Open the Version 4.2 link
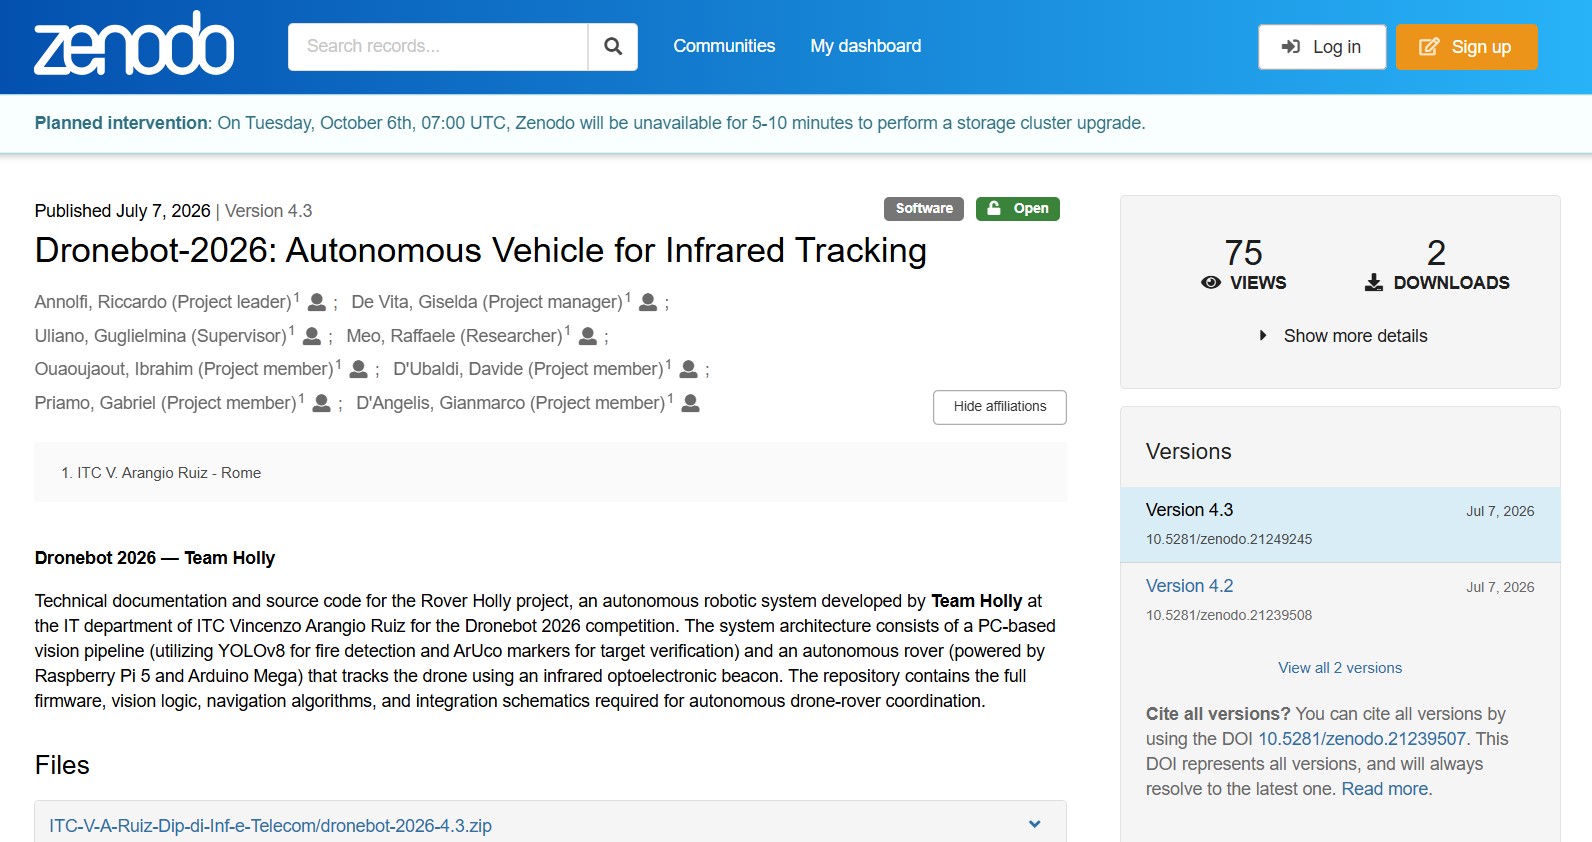1592x842 pixels. (x=1190, y=586)
